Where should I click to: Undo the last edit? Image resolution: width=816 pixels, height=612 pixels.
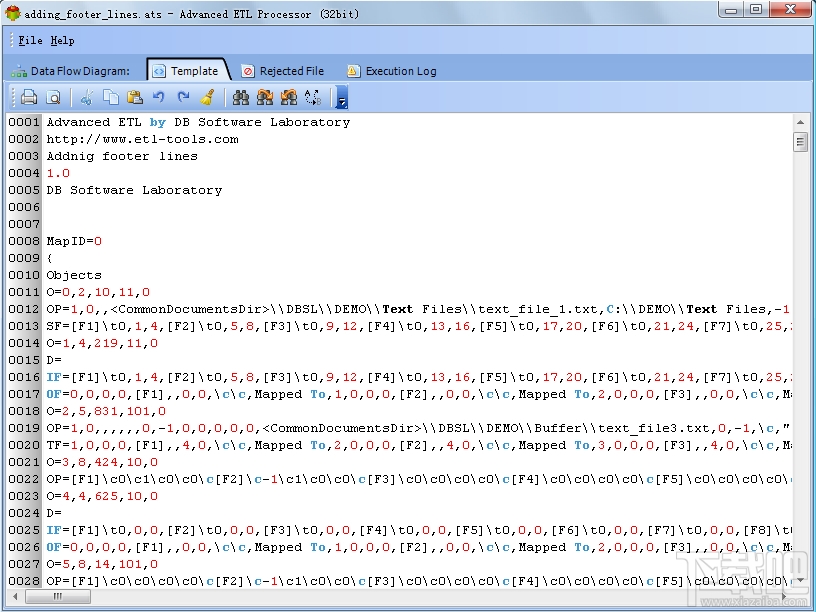159,97
